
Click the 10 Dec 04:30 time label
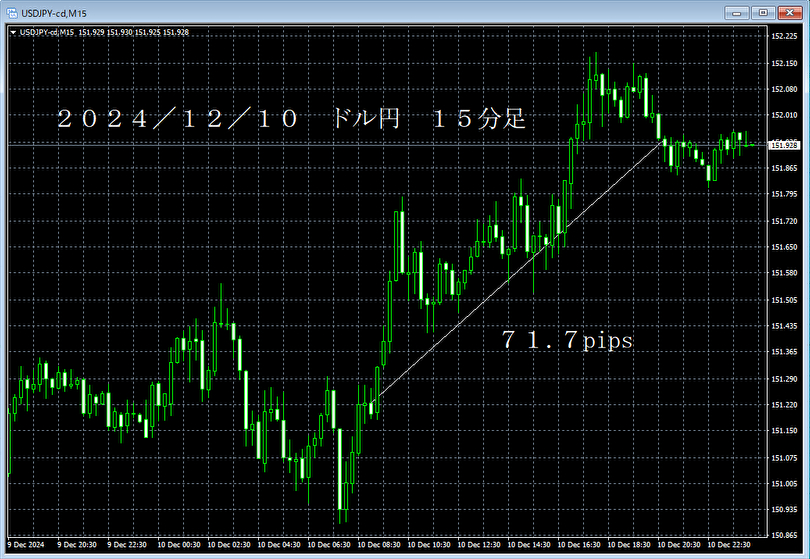point(279,545)
